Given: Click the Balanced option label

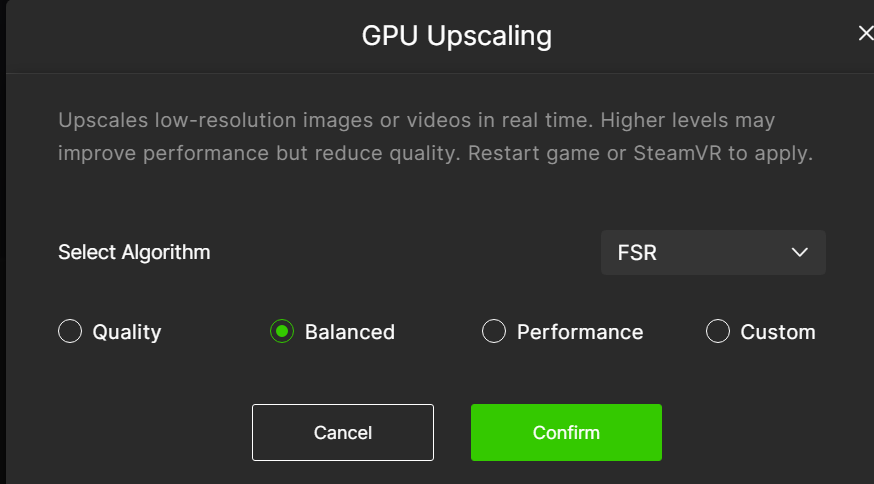Looking at the screenshot, I should pos(350,332).
